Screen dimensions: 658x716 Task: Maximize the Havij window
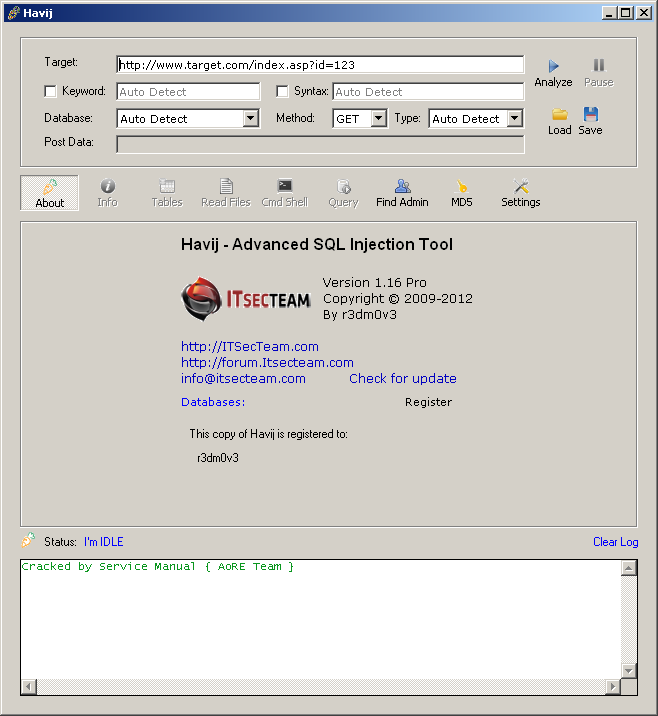(626, 13)
